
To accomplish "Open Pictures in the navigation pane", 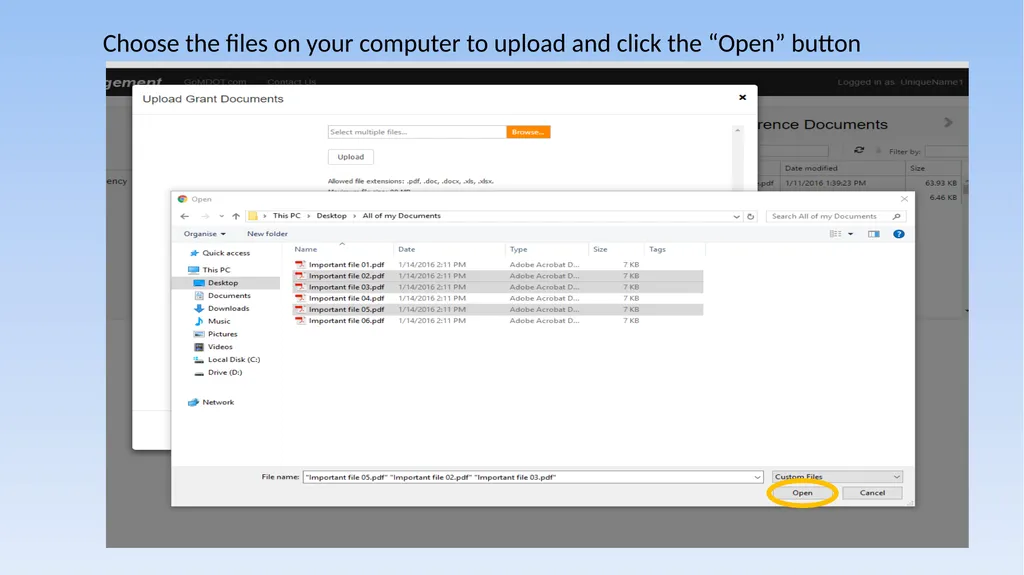I will pyautogui.click(x=222, y=334).
